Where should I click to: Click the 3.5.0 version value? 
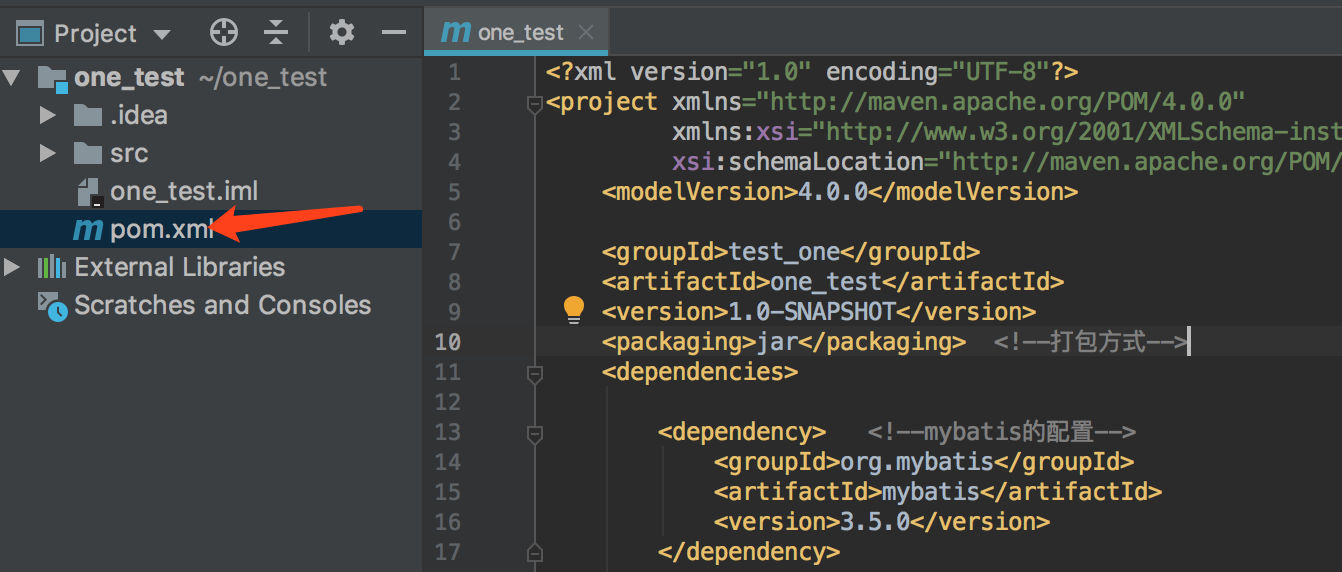[875, 522]
